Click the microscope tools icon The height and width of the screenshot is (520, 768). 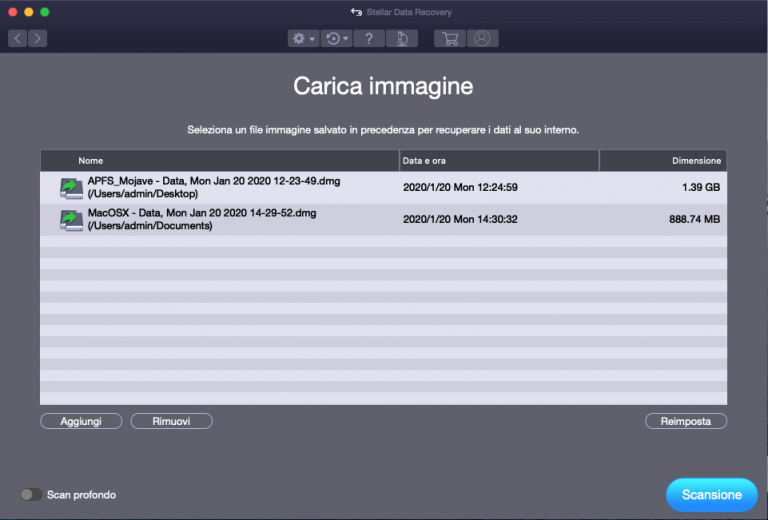pos(402,38)
